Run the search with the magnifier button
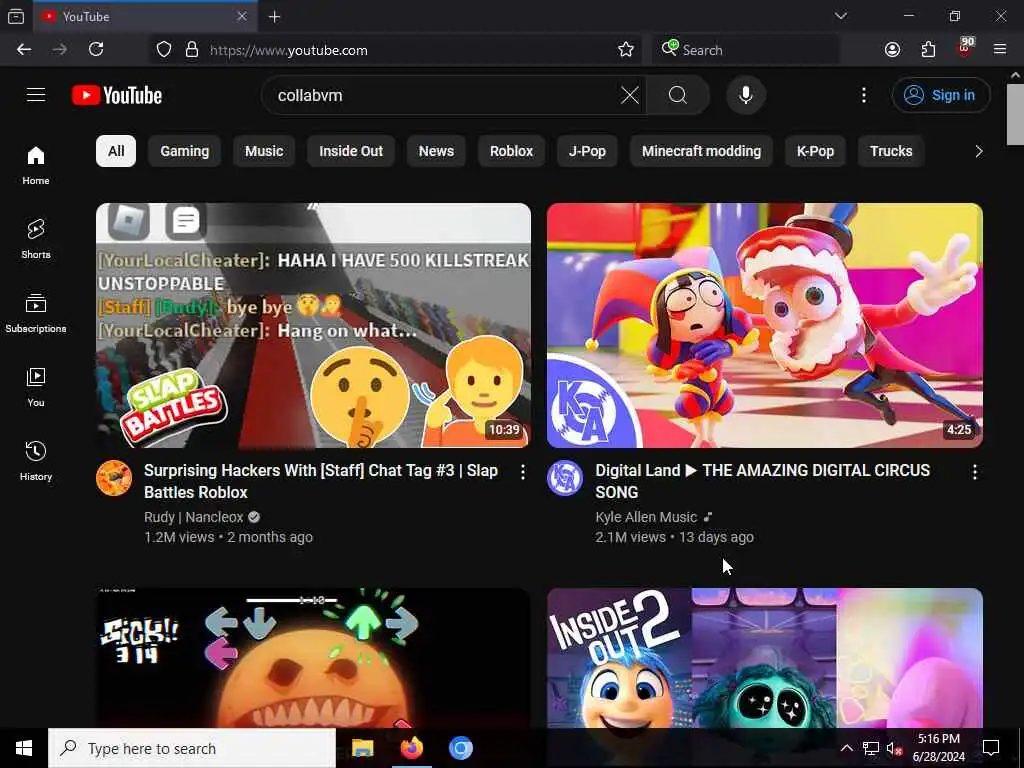1024x768 pixels. tap(678, 95)
